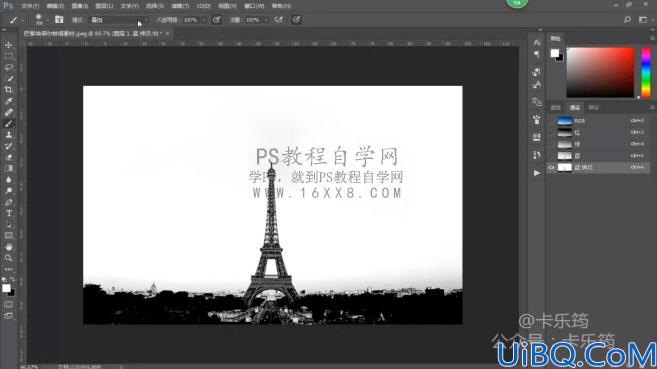Open the tool preset picker arrow
The width and height of the screenshot is (657, 369).
[x=23, y=20]
